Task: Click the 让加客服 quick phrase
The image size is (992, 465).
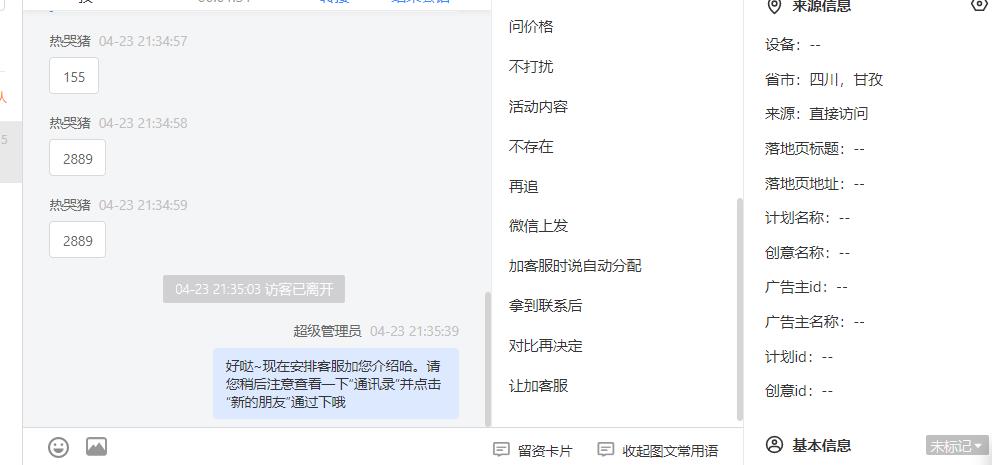Action: point(538,386)
